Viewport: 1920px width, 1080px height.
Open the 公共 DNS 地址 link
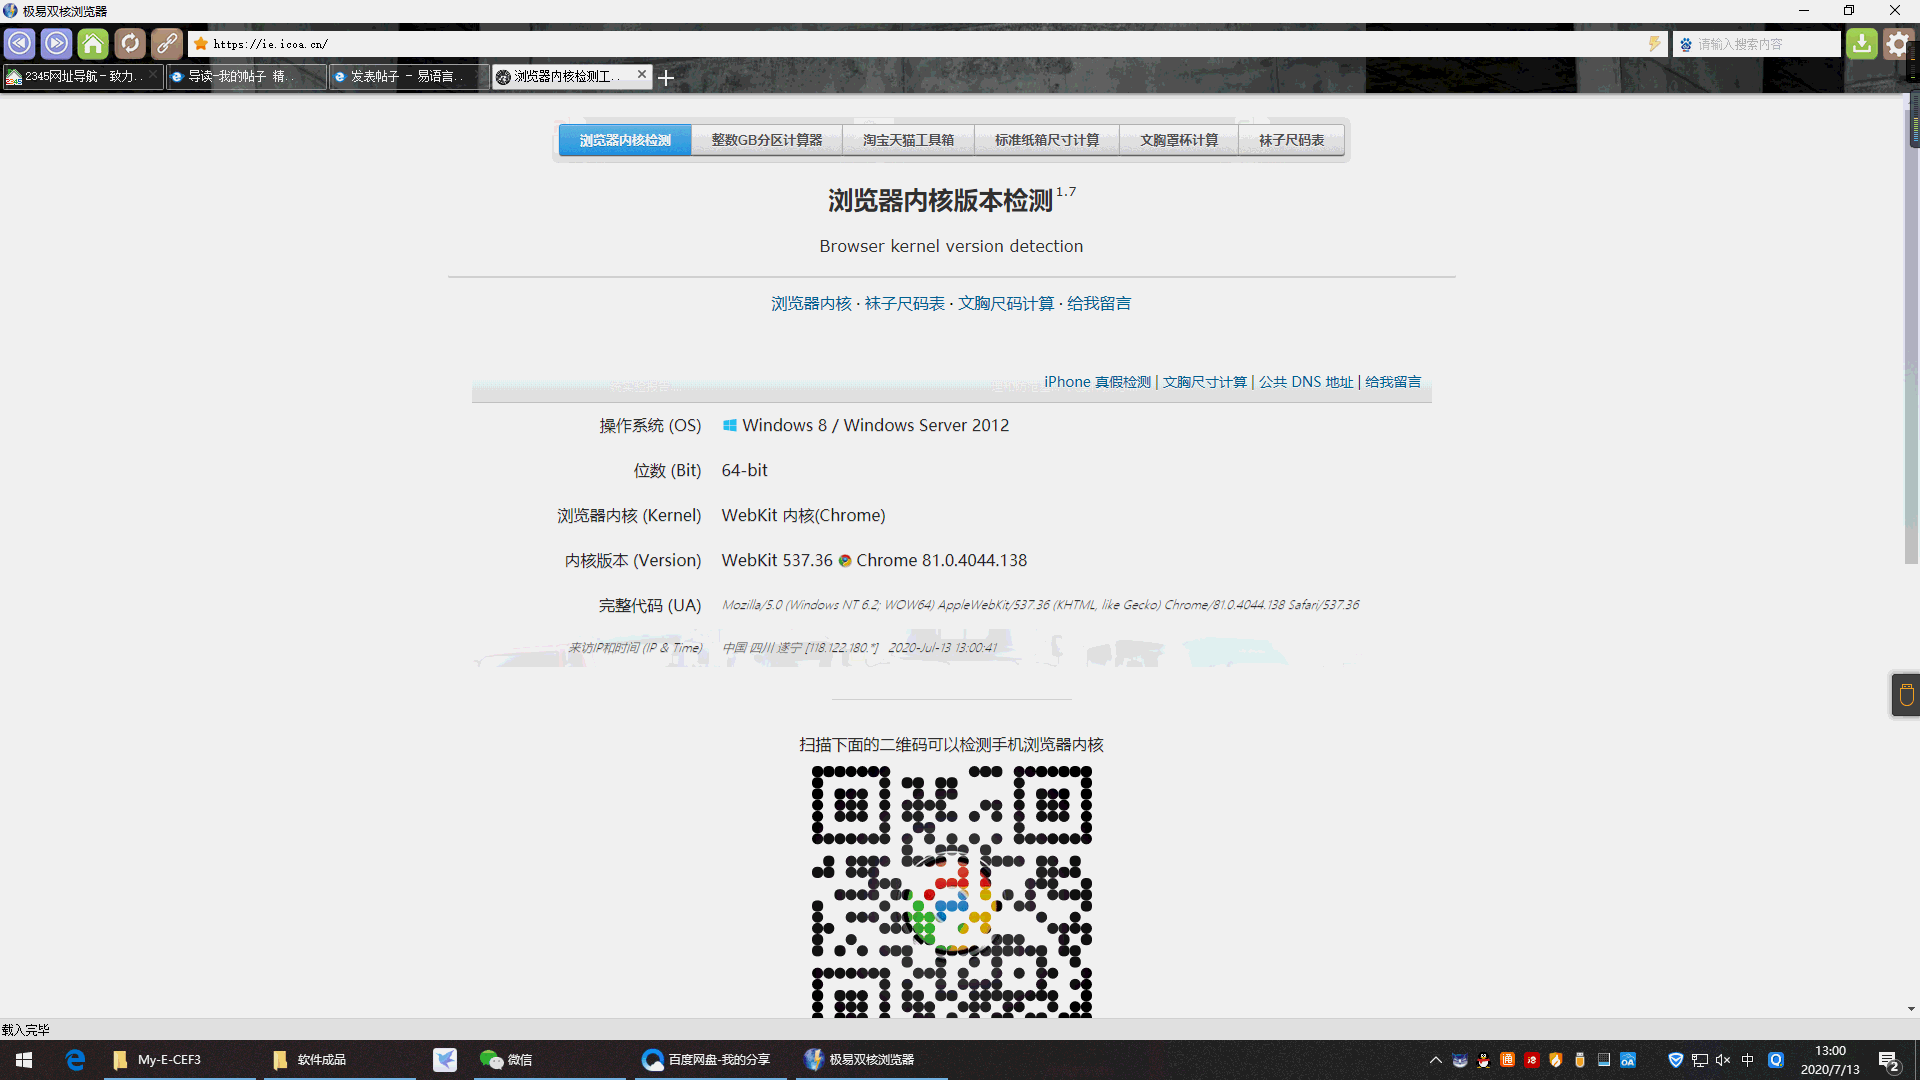click(1305, 382)
